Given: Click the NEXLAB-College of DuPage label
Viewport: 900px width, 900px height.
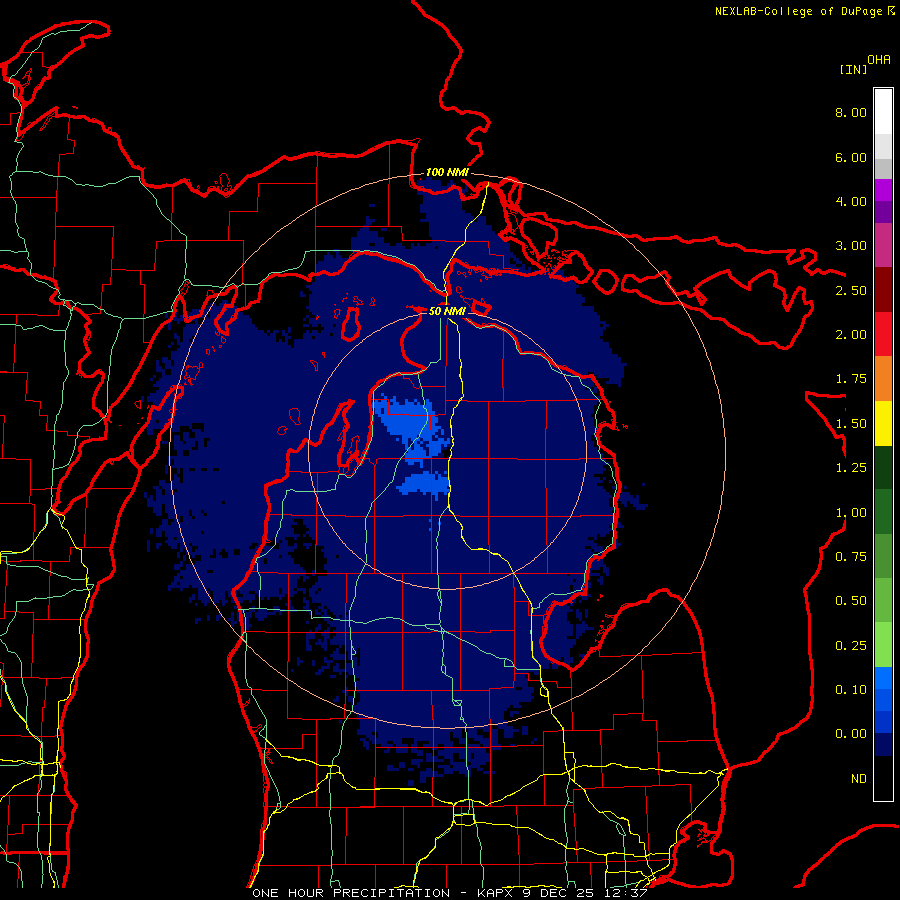Looking at the screenshot, I should [804, 11].
